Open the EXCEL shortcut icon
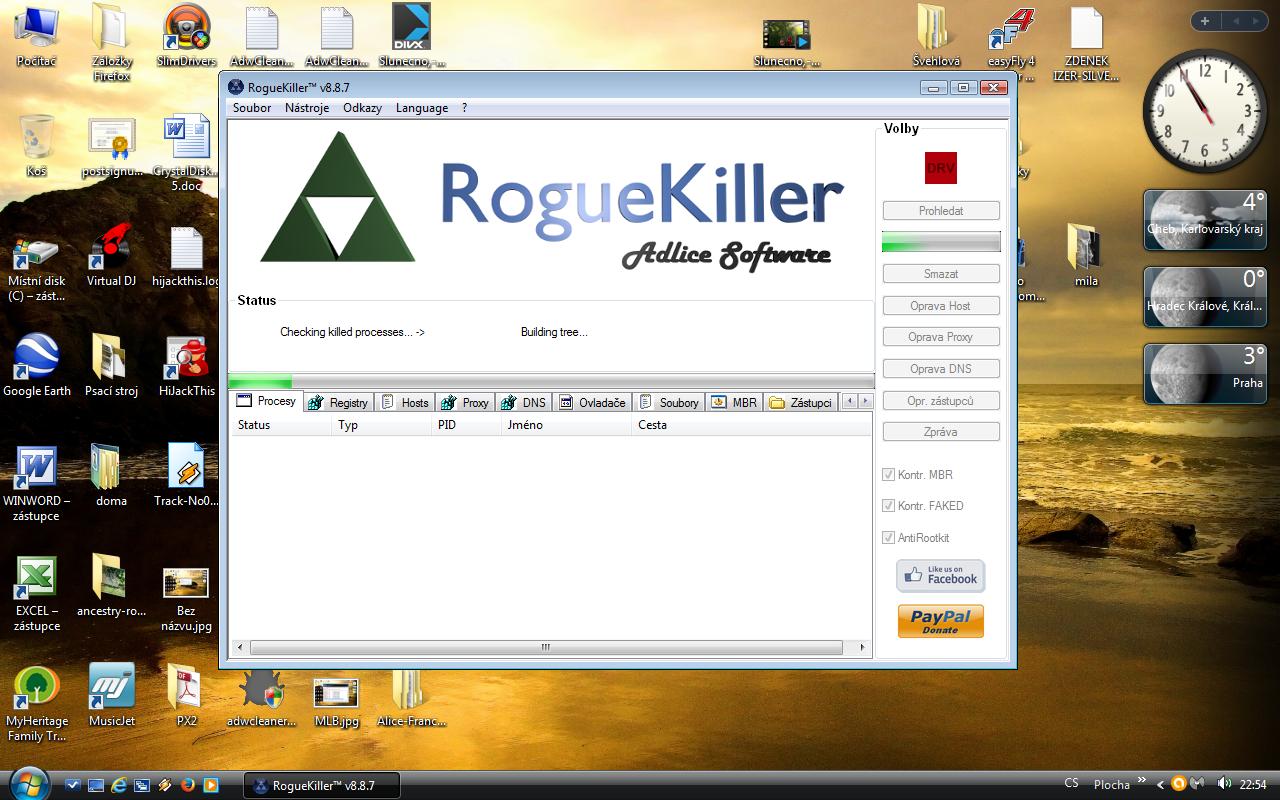The height and width of the screenshot is (800, 1280). [36, 594]
